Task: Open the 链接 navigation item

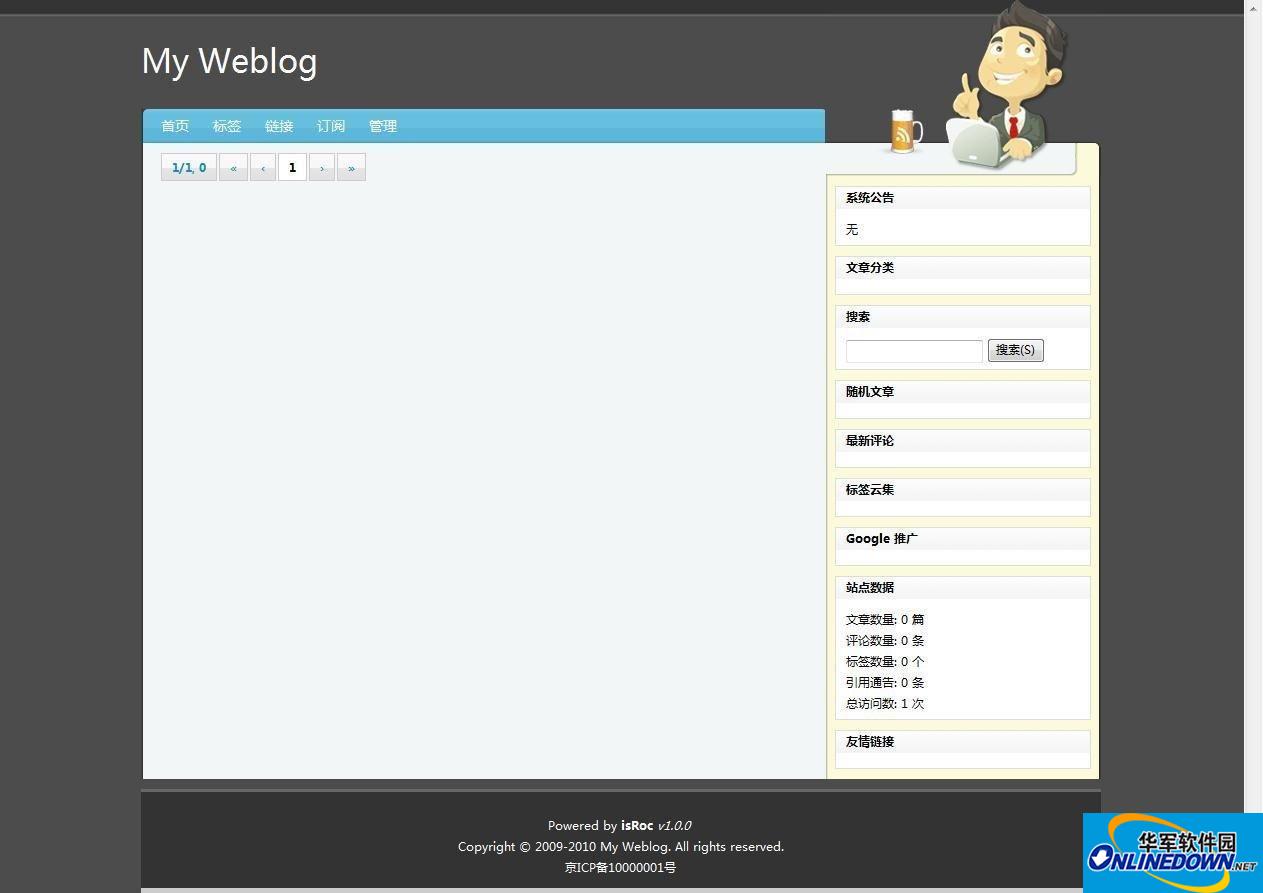Action: click(279, 126)
